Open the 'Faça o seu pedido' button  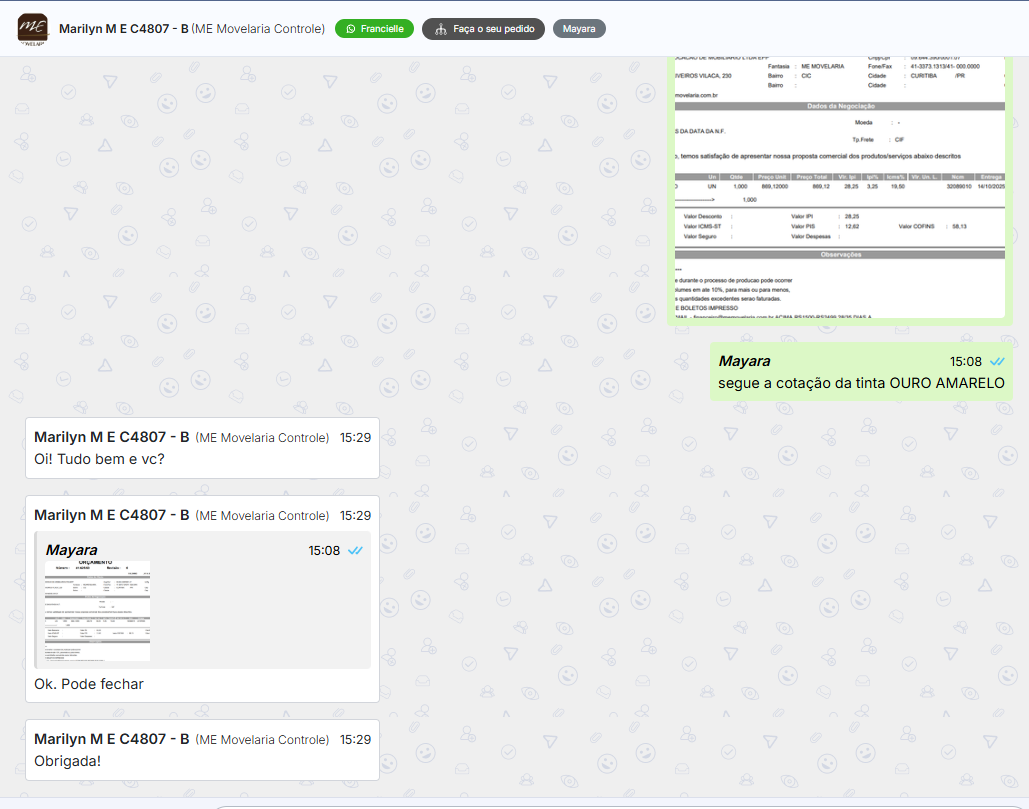coord(484,29)
